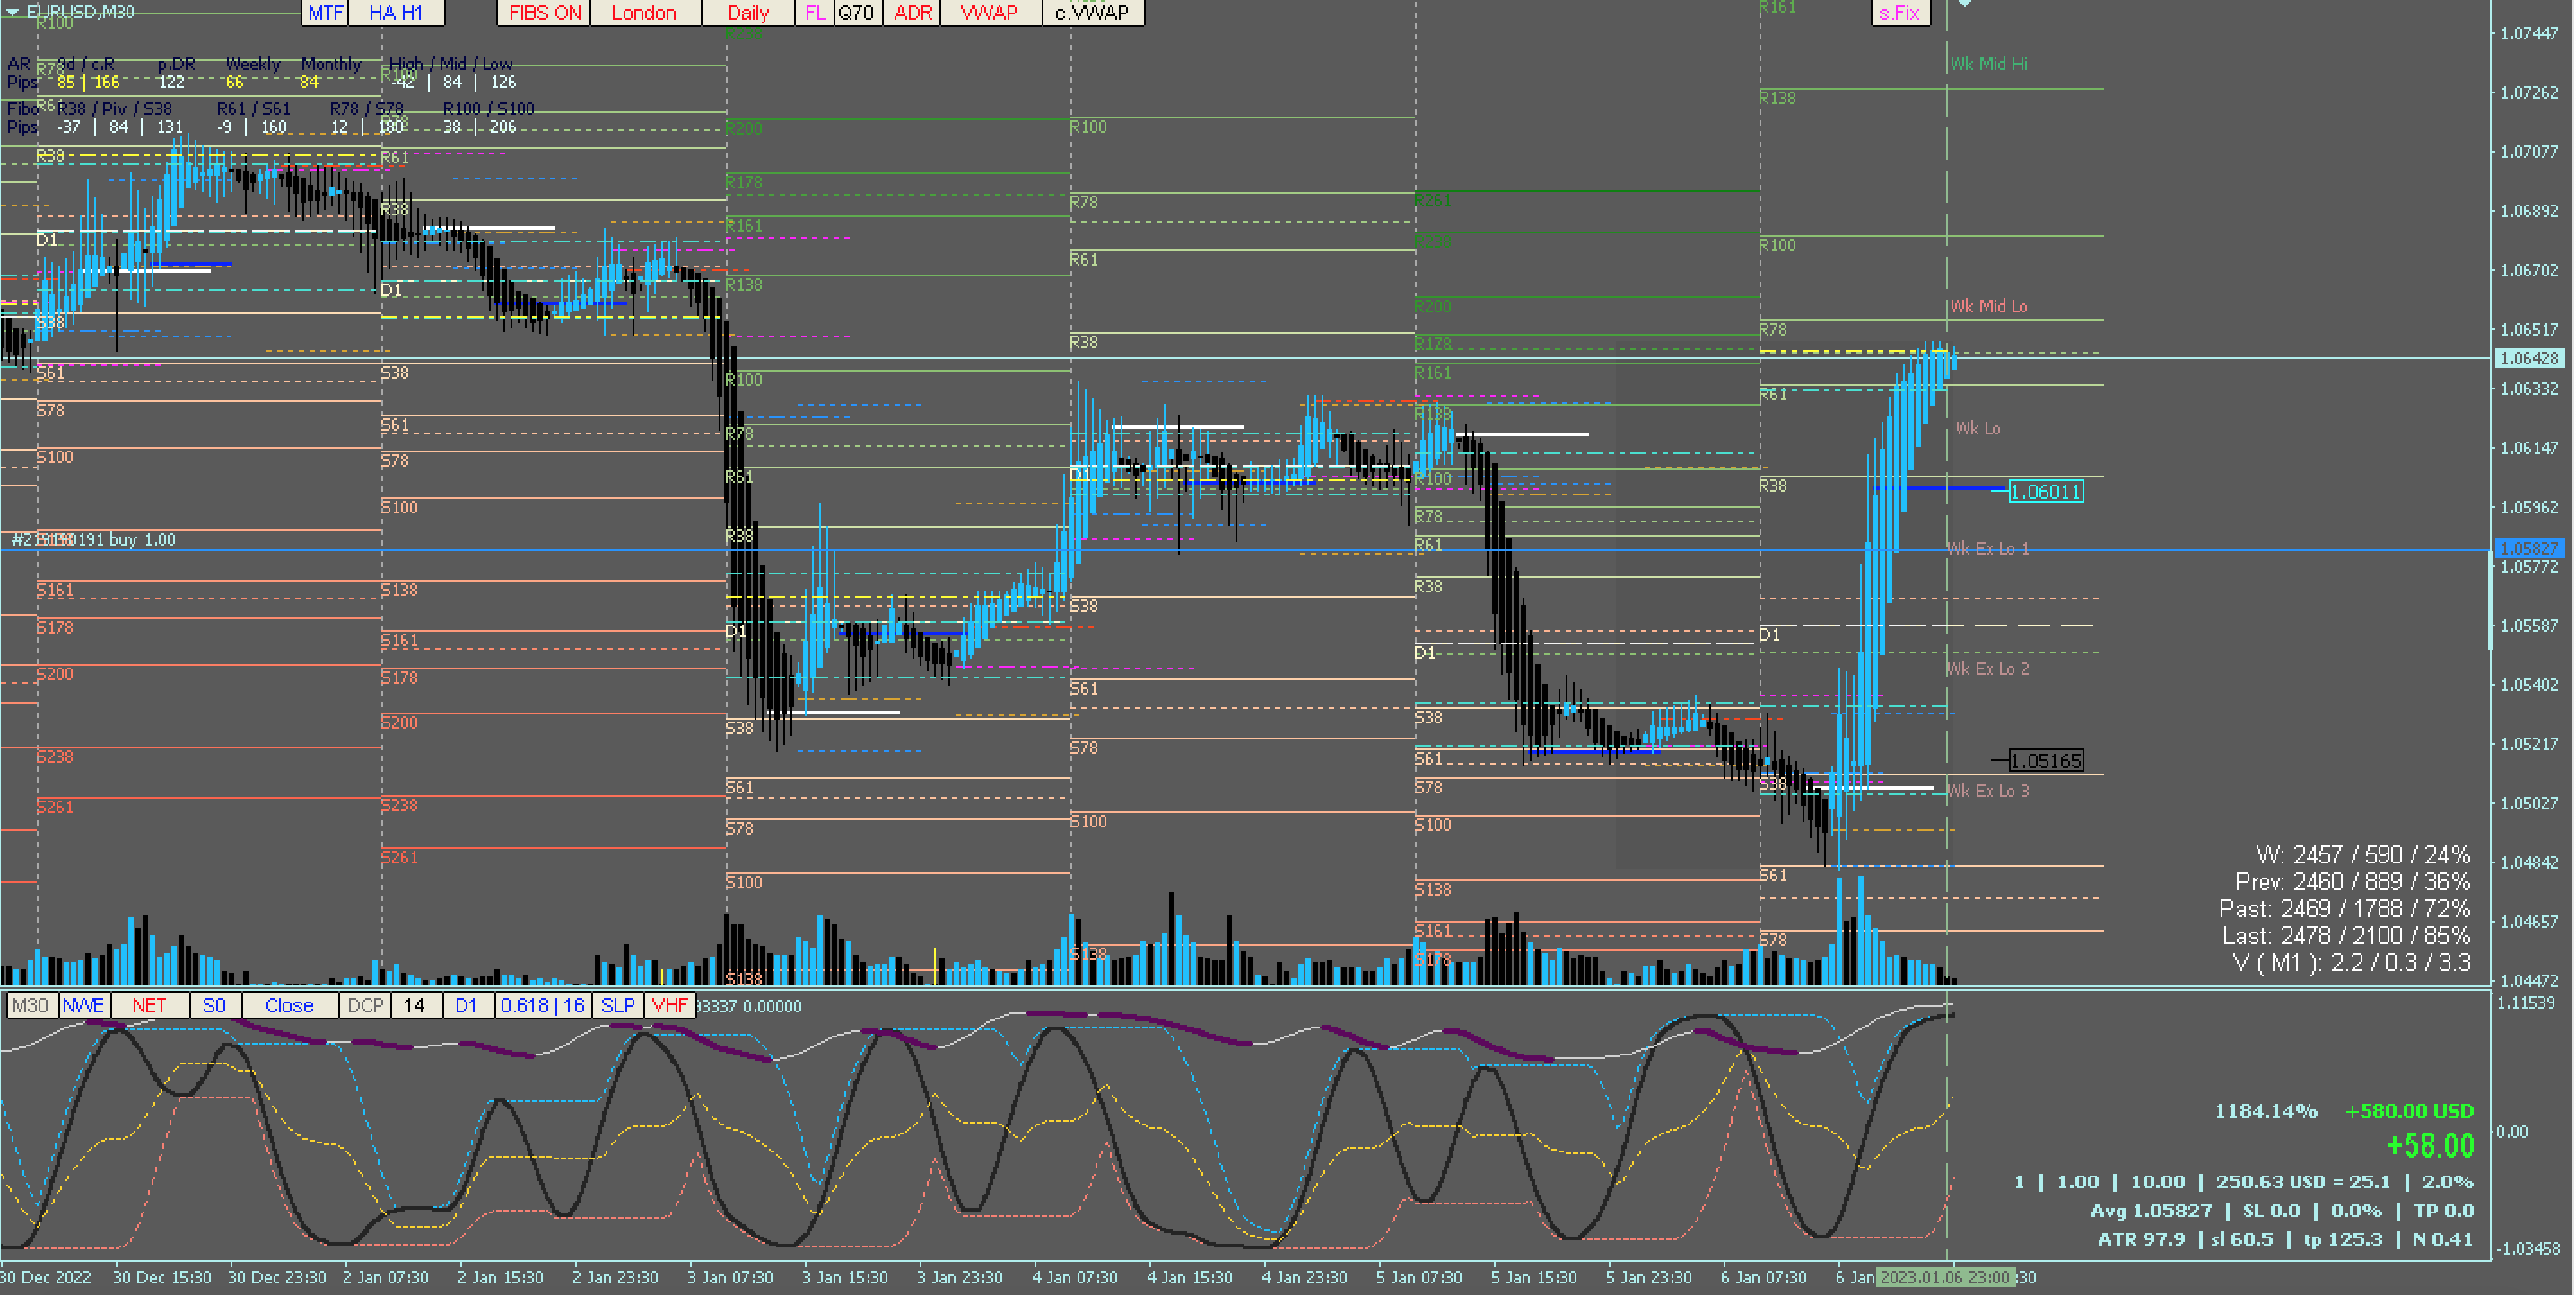Click the Daily button
This screenshot has width=2576, height=1295.
coord(748,13)
